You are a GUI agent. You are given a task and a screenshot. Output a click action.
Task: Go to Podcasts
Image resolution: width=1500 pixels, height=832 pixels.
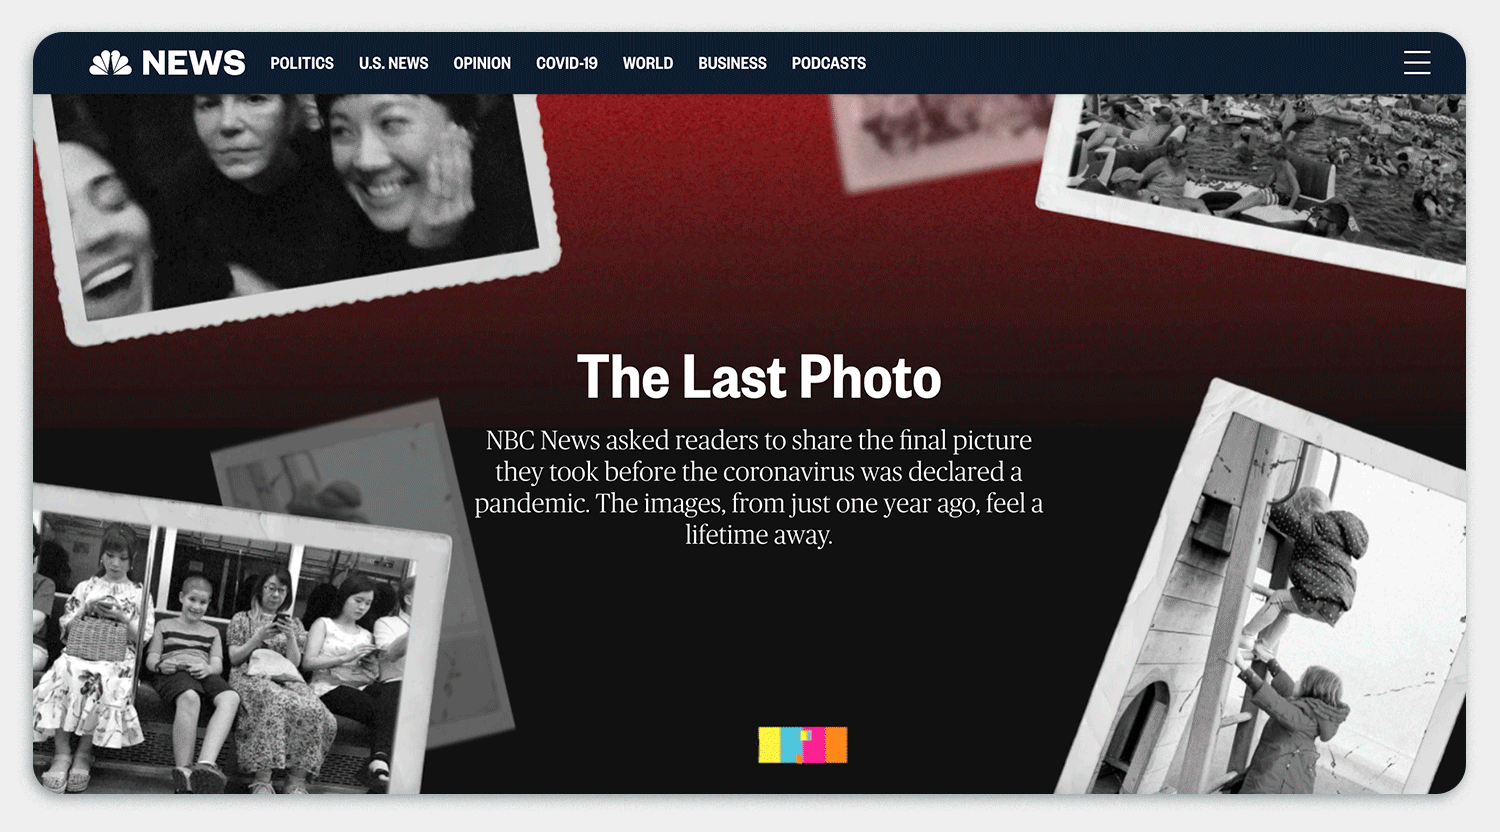coord(829,63)
